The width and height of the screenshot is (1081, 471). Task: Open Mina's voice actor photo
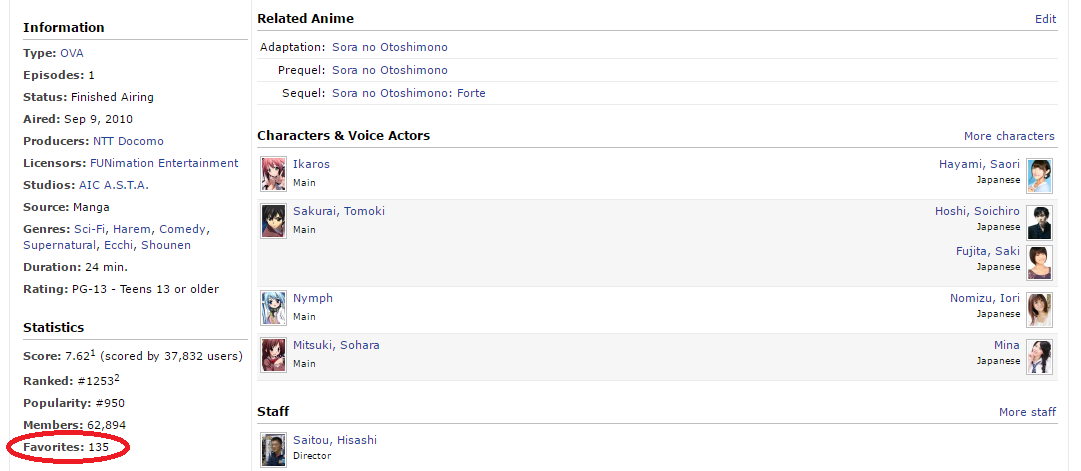click(x=1040, y=354)
